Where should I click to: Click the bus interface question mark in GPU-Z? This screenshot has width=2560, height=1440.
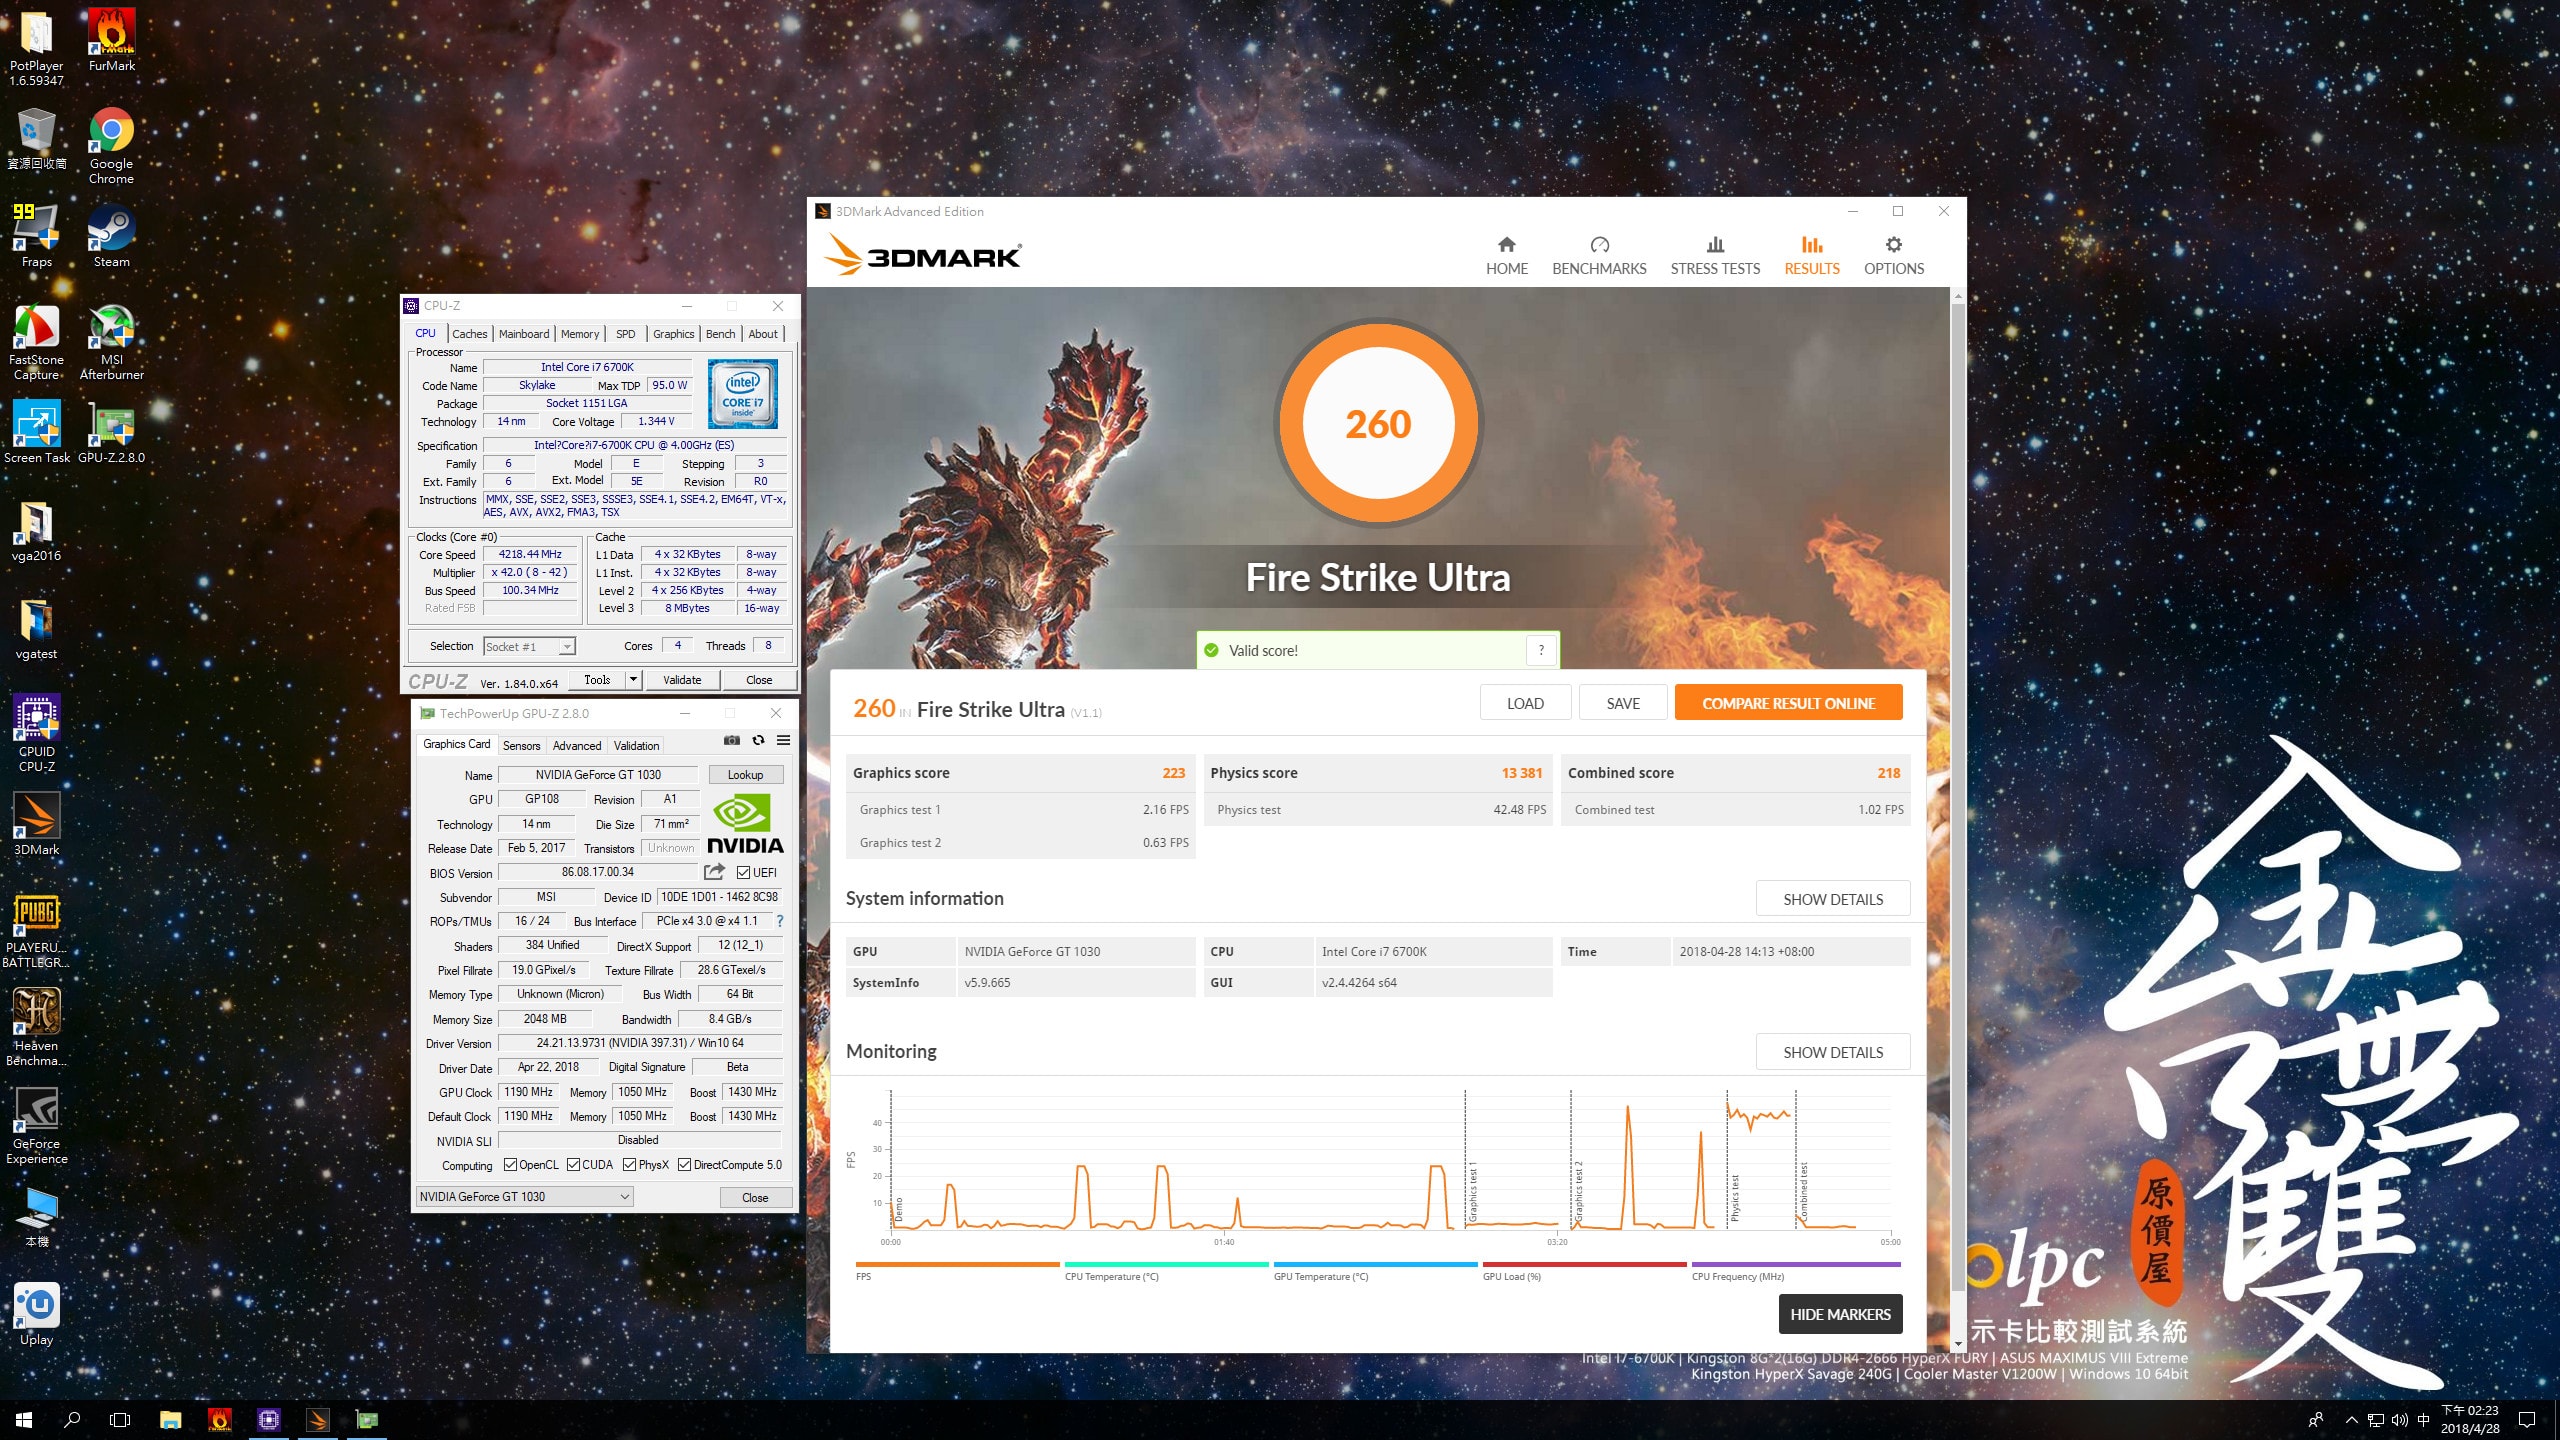coord(780,921)
